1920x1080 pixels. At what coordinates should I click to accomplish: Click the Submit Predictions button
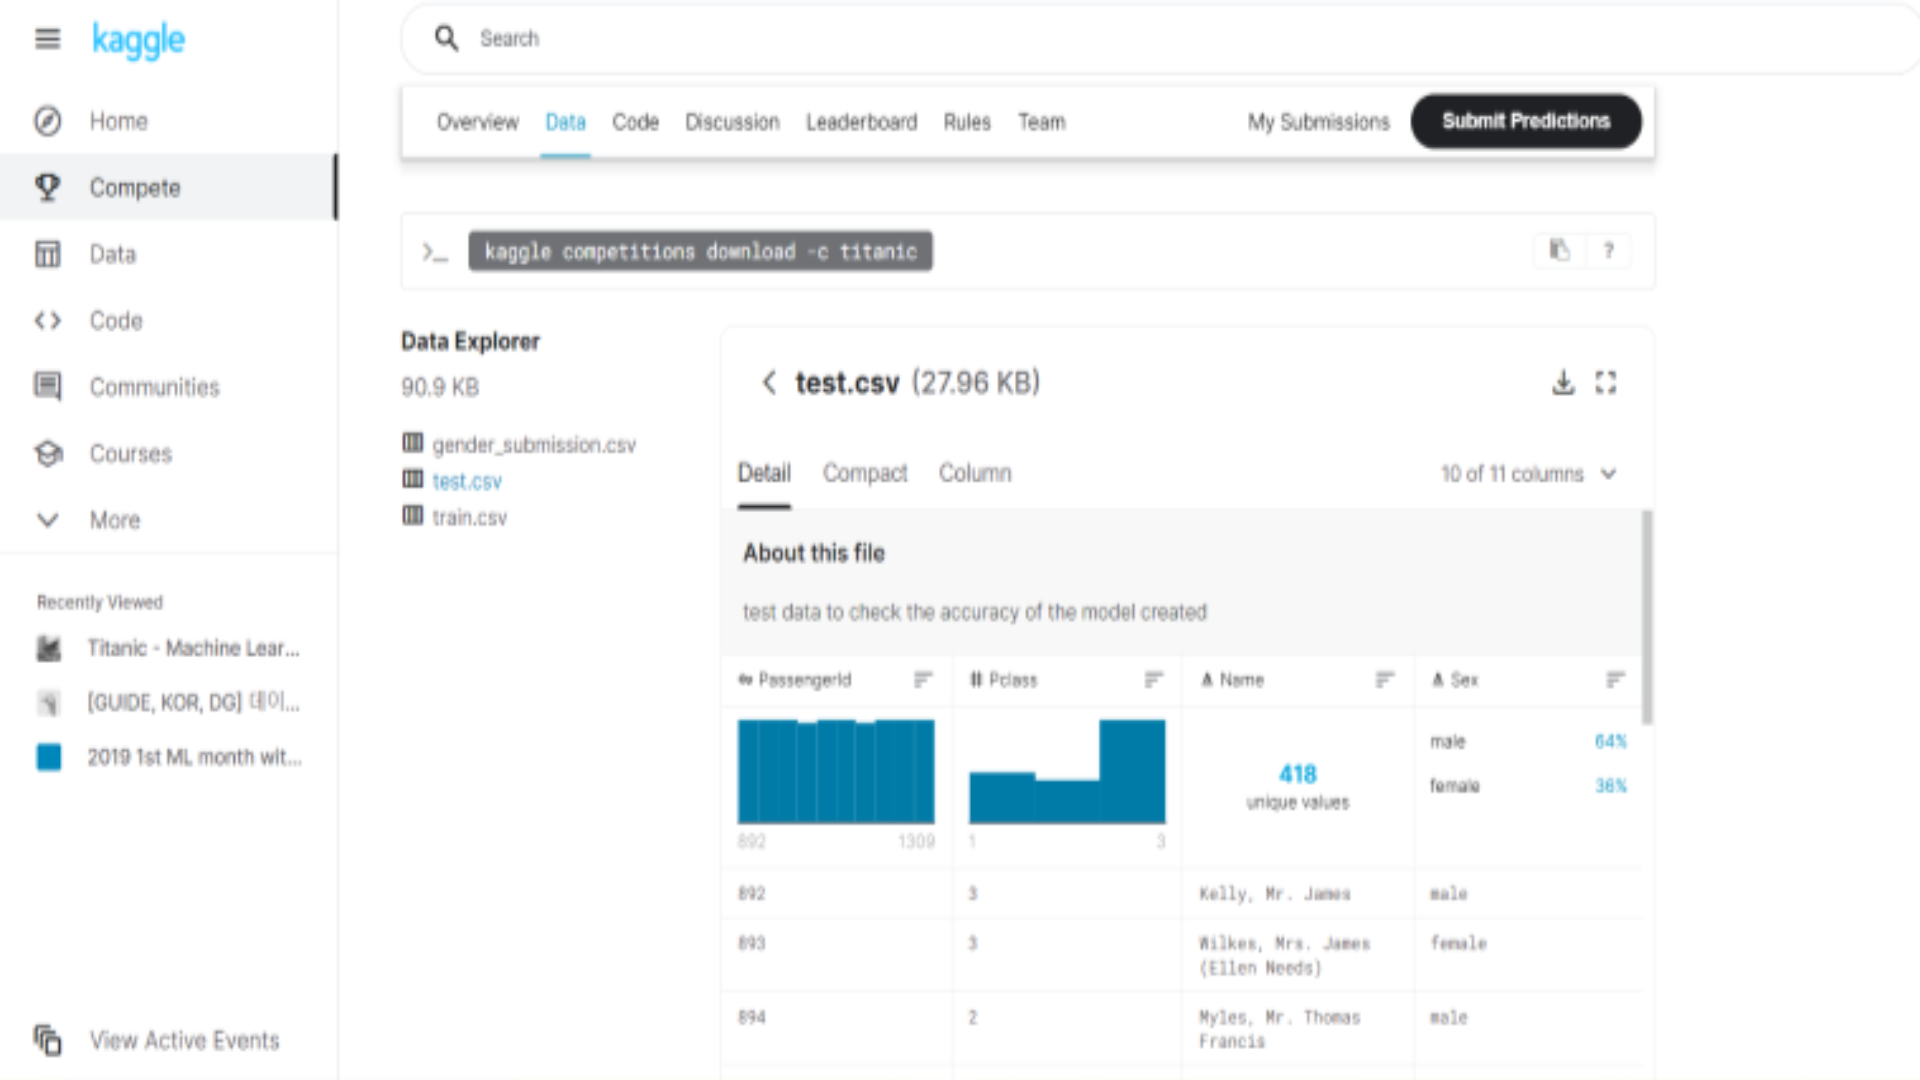1525,121
